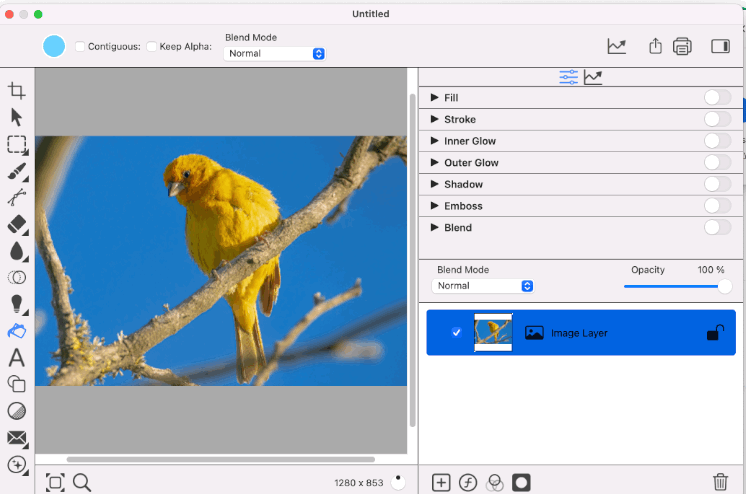The image size is (746, 494).
Task: Select the Crop tool
Action: pos(17,90)
